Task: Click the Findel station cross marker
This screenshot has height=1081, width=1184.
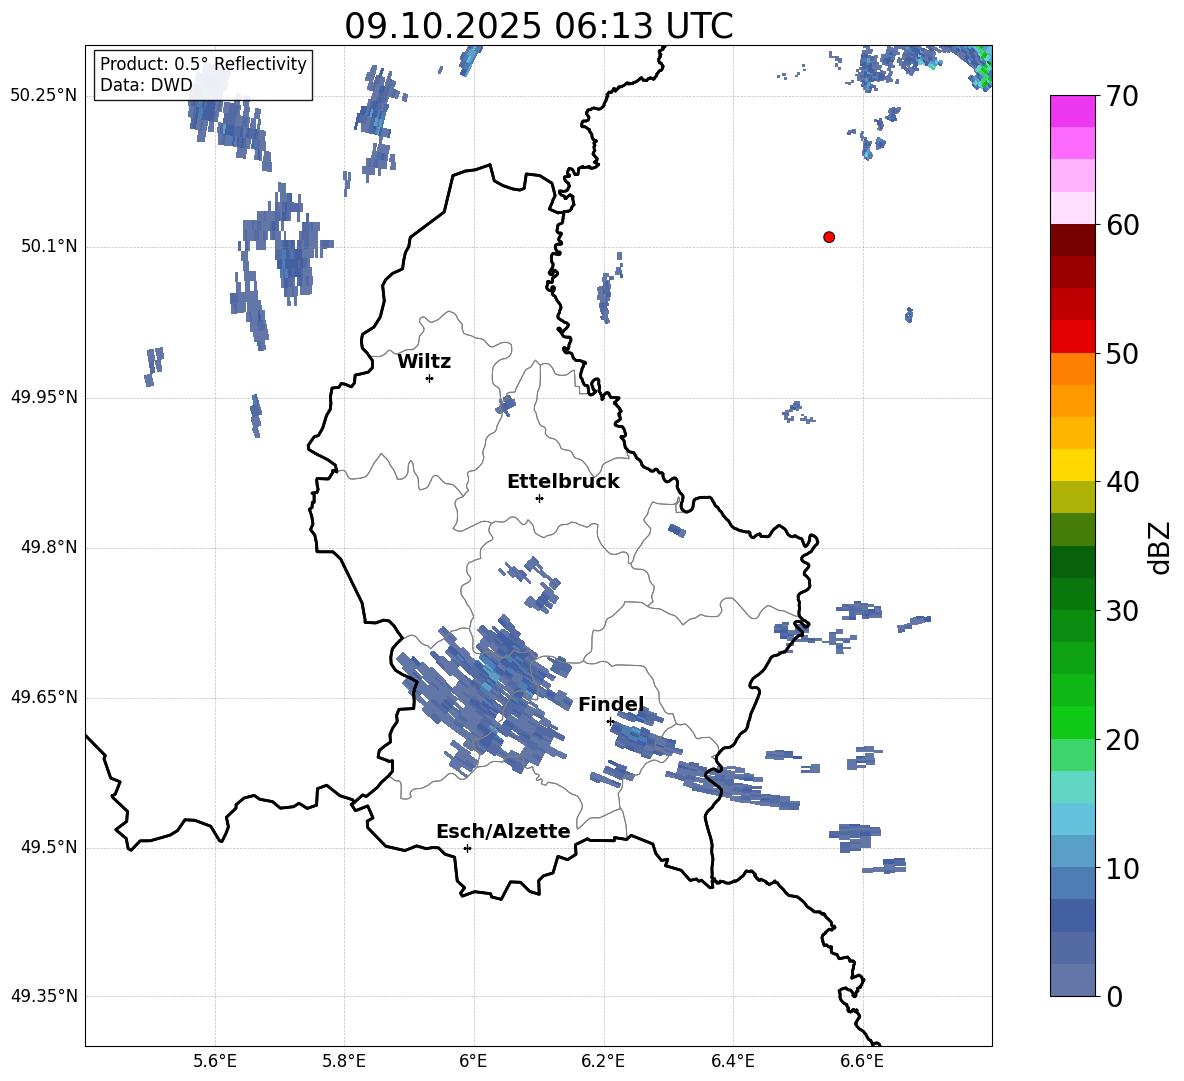Action: (x=610, y=722)
